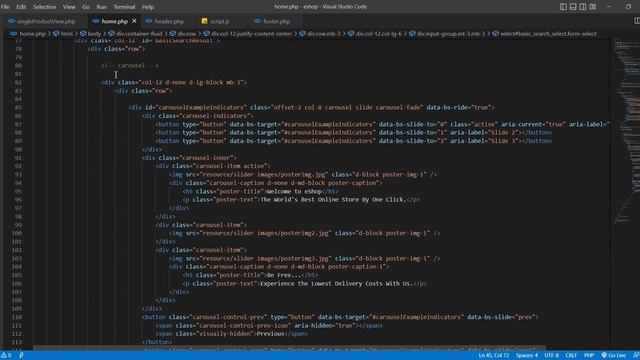
Task: Click the horizontal scrollbar of the editor
Action: (x=289, y=349)
